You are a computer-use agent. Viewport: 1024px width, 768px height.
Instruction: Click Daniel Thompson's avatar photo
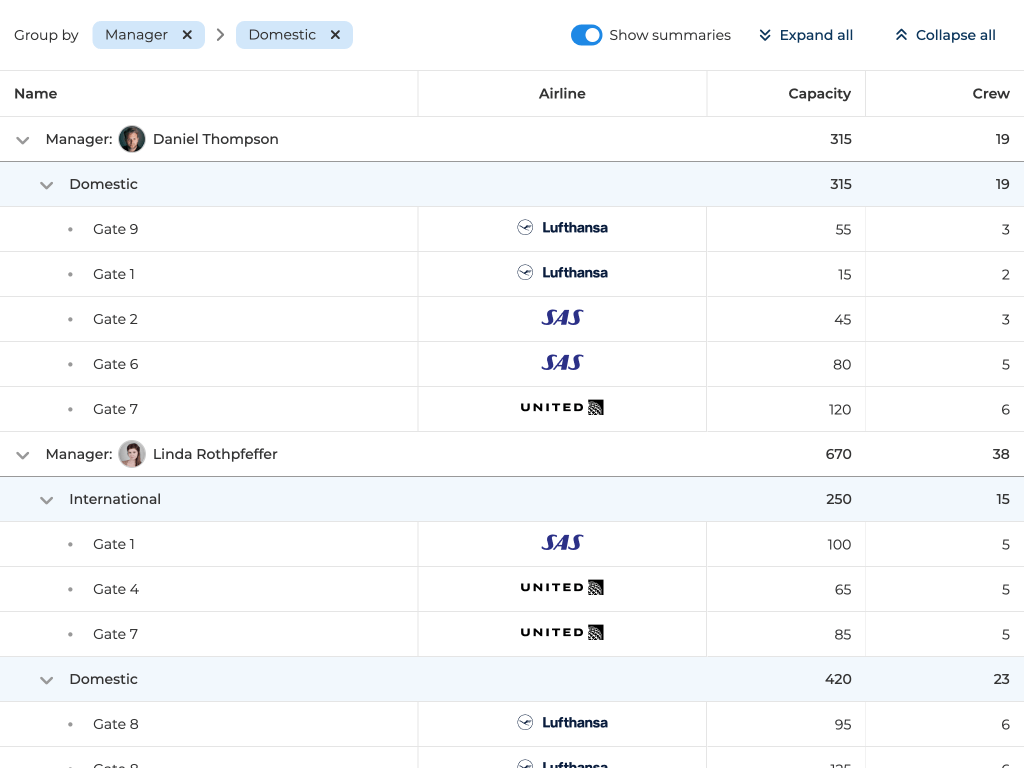[x=132, y=139]
